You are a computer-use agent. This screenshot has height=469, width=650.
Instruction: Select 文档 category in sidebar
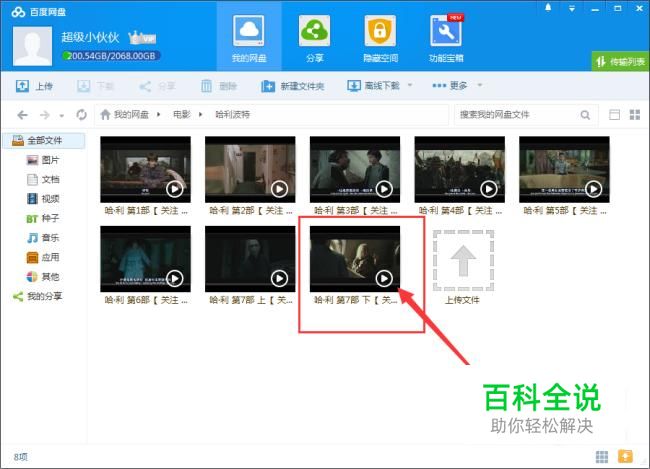coord(43,180)
